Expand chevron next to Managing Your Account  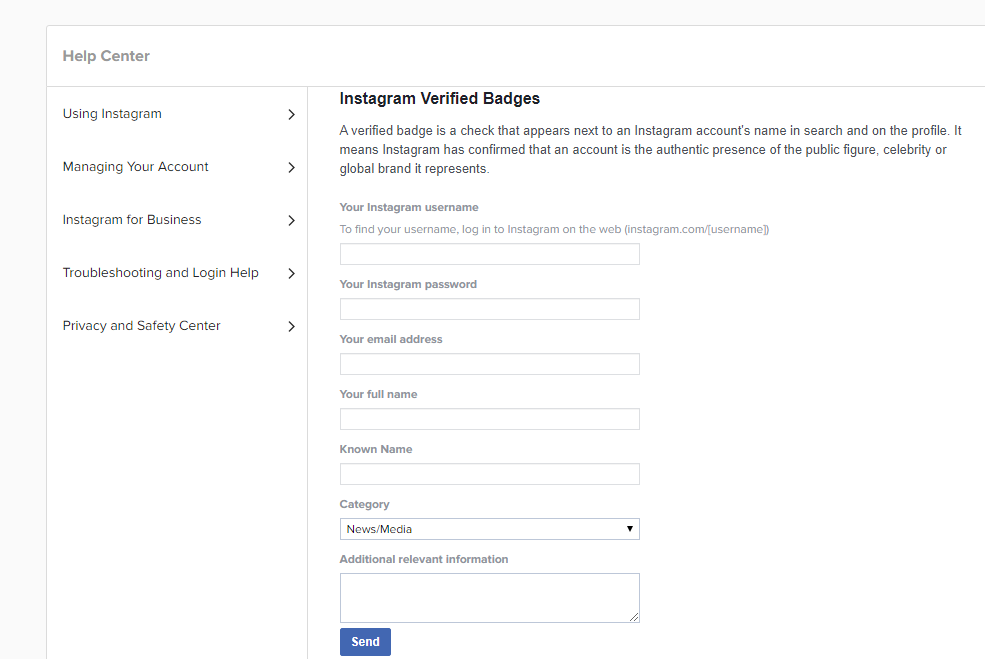coord(291,167)
